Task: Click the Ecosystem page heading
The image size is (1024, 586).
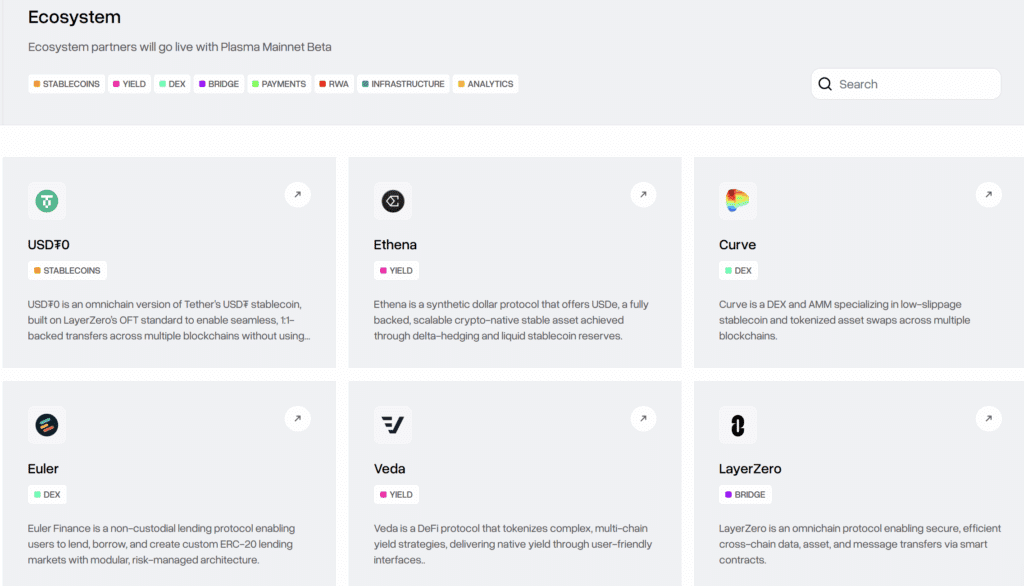Action: [74, 17]
